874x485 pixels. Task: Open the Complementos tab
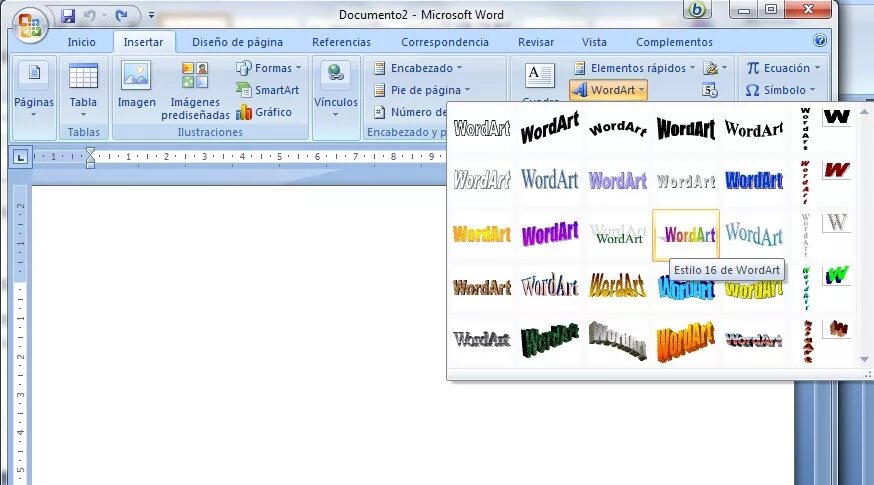point(674,42)
